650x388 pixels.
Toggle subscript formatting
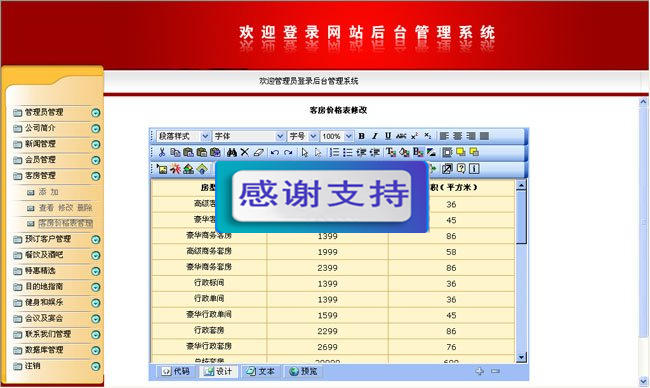click(428, 136)
